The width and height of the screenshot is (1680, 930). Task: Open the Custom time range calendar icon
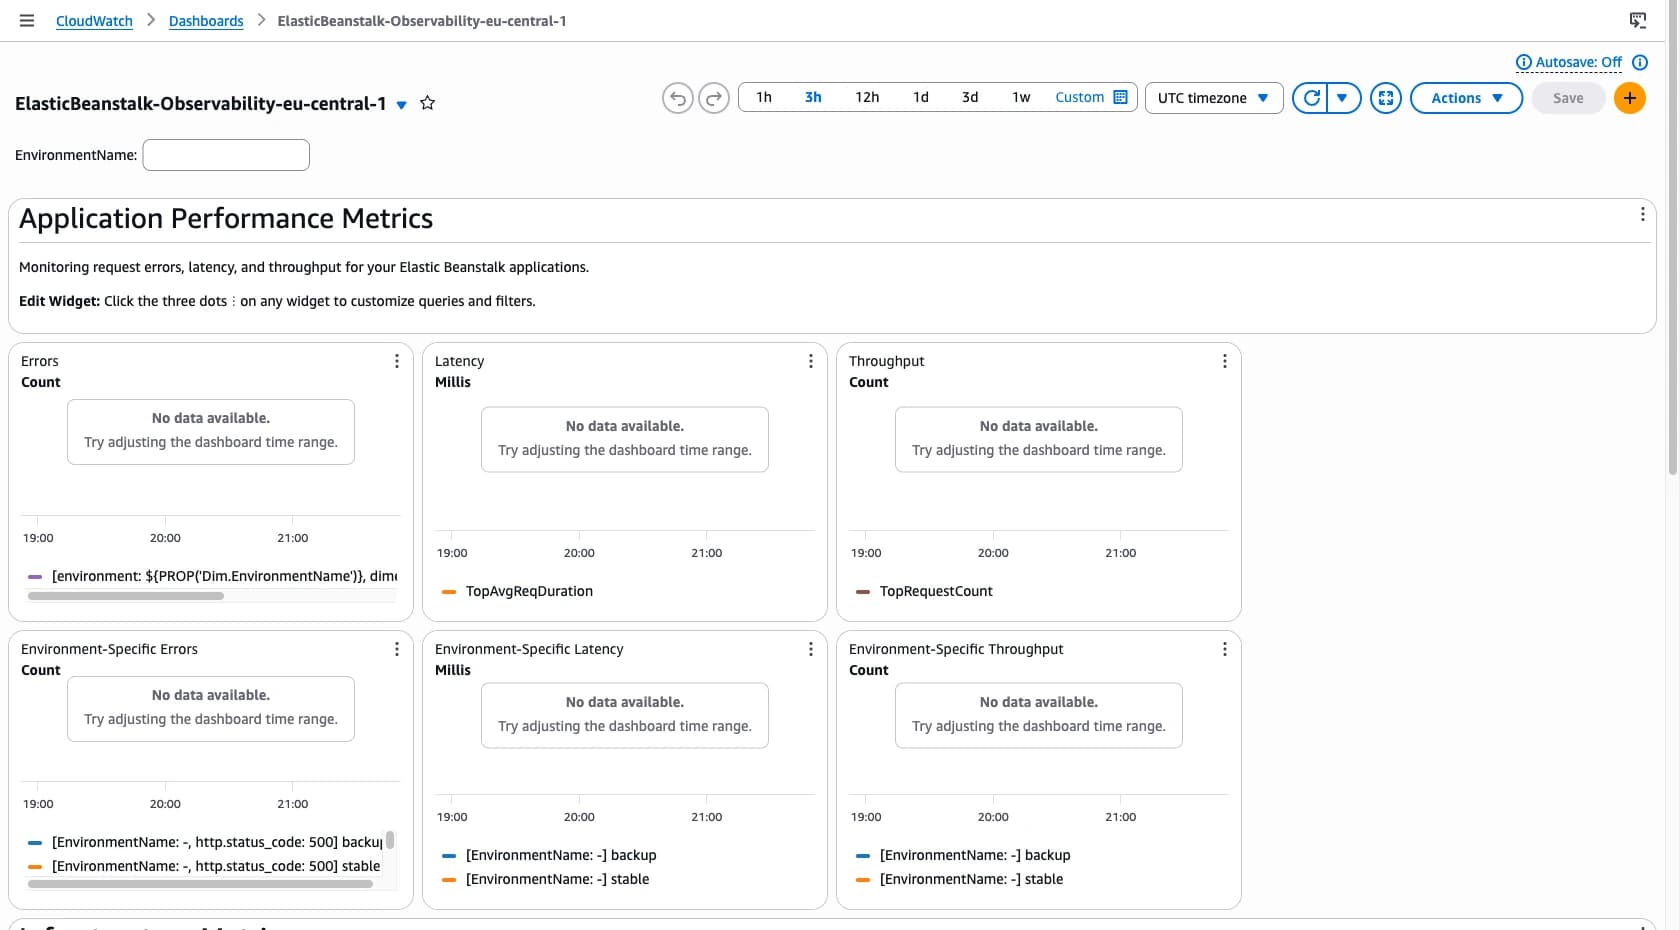pyautogui.click(x=1121, y=97)
